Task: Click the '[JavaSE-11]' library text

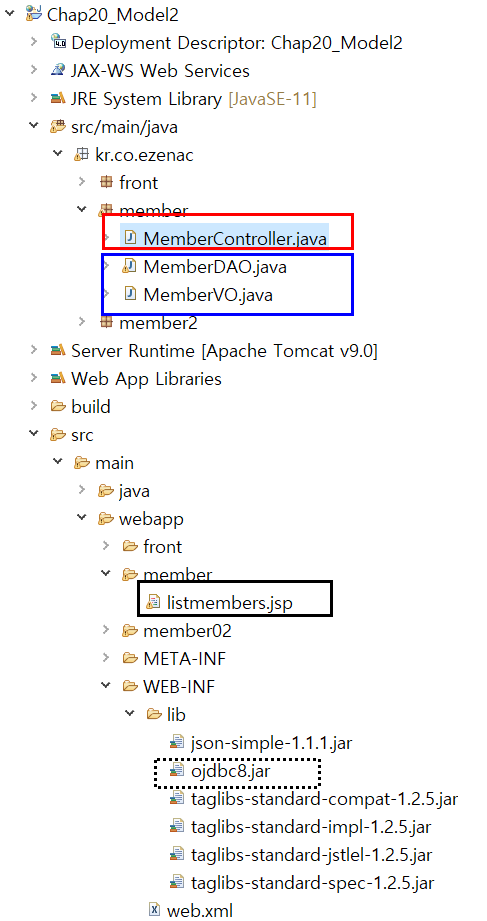Action: coord(272,99)
